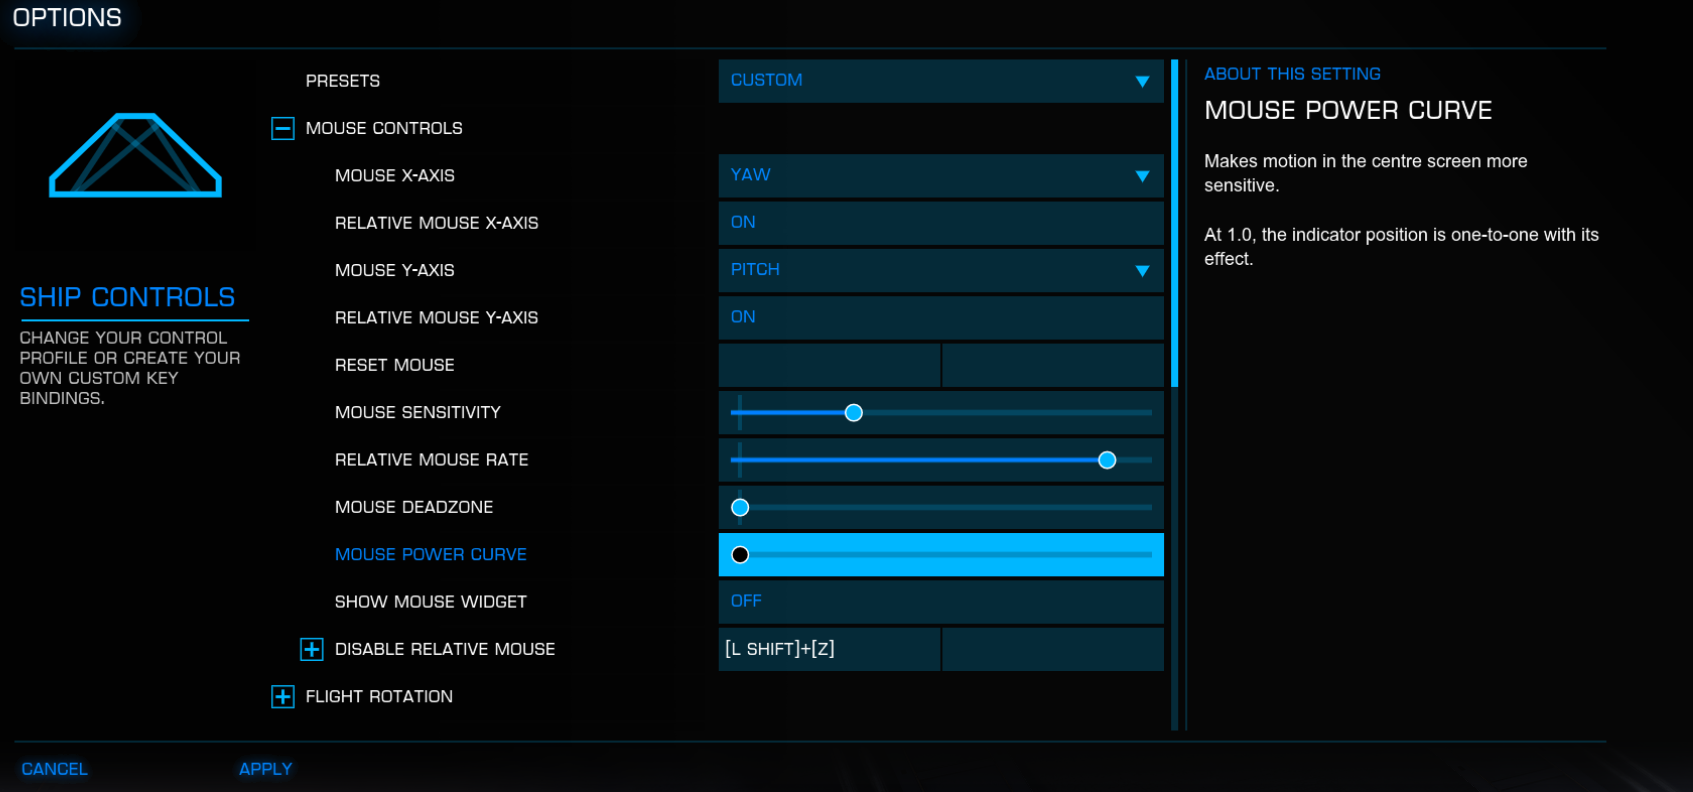Viewport: 1693px width, 792px height.
Task: Collapse the Mouse Controls section
Action: click(283, 128)
